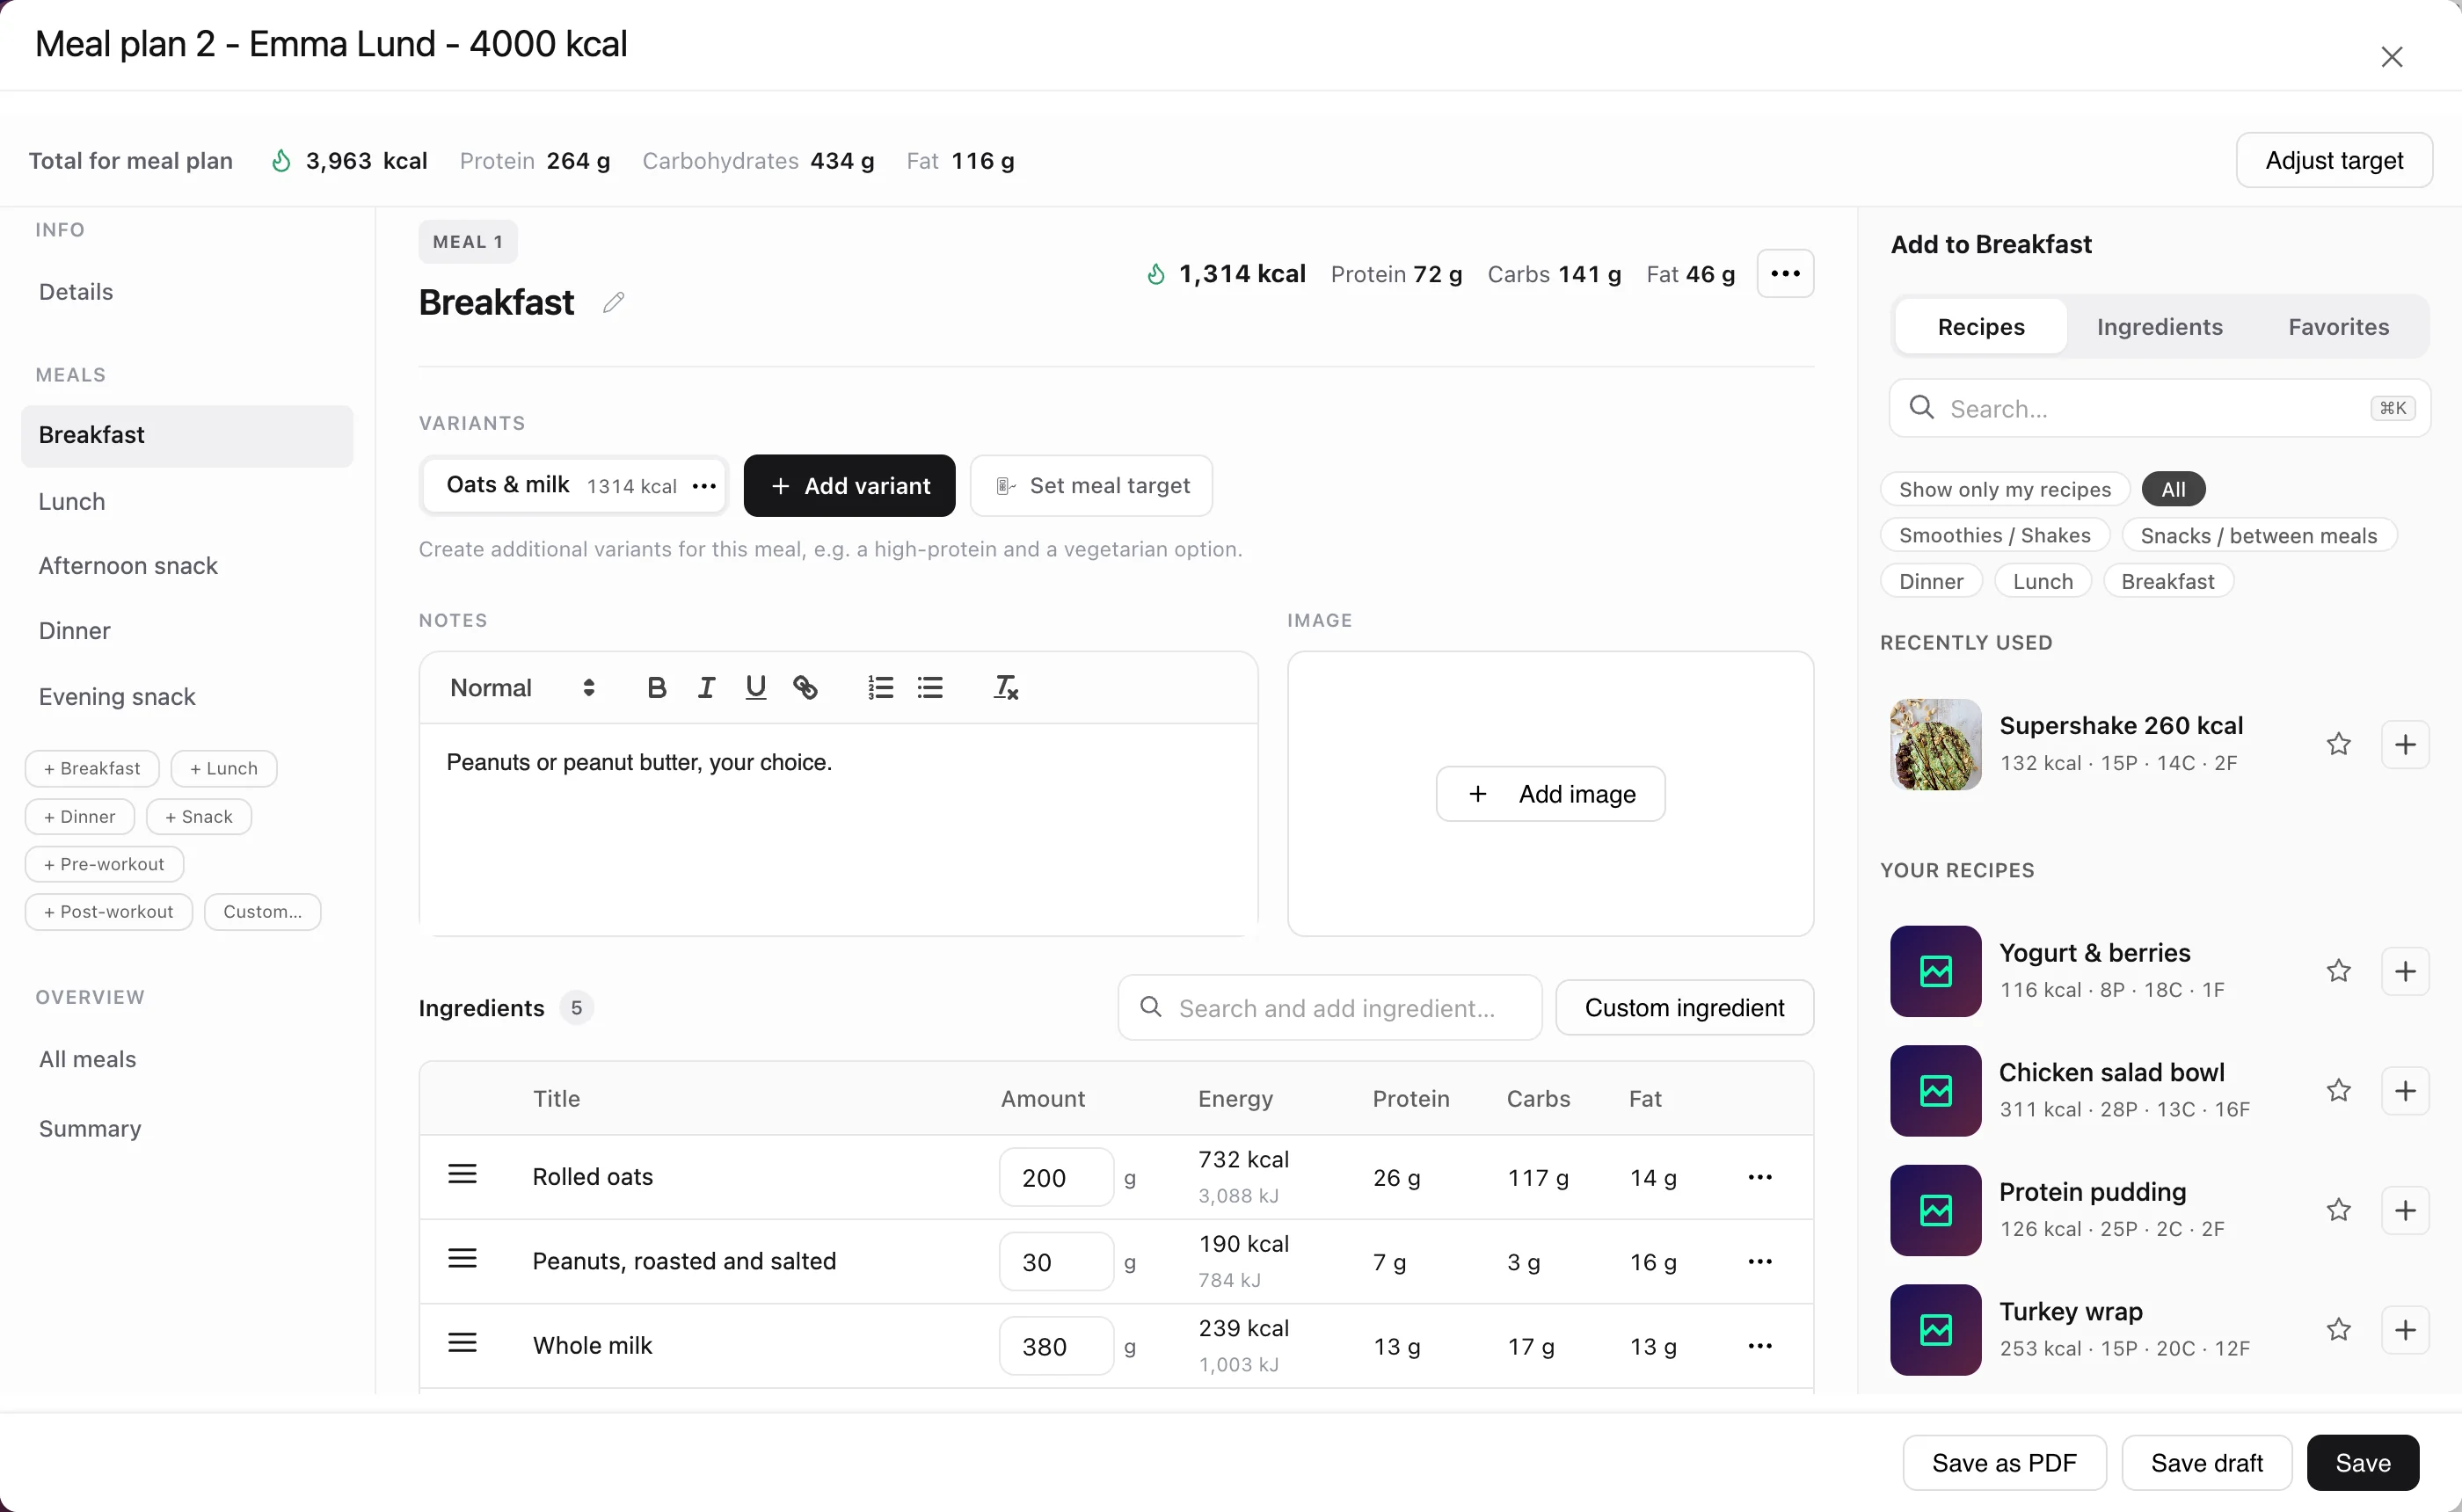
Task: Switch to the Favorites tab
Action: tap(2338, 326)
